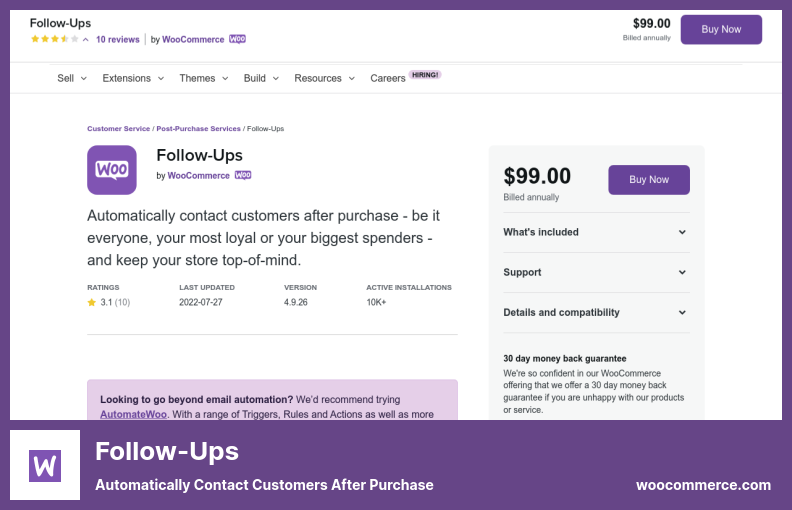792x510 pixels.
Task: Open the Resources dropdown menu
Action: tap(324, 78)
